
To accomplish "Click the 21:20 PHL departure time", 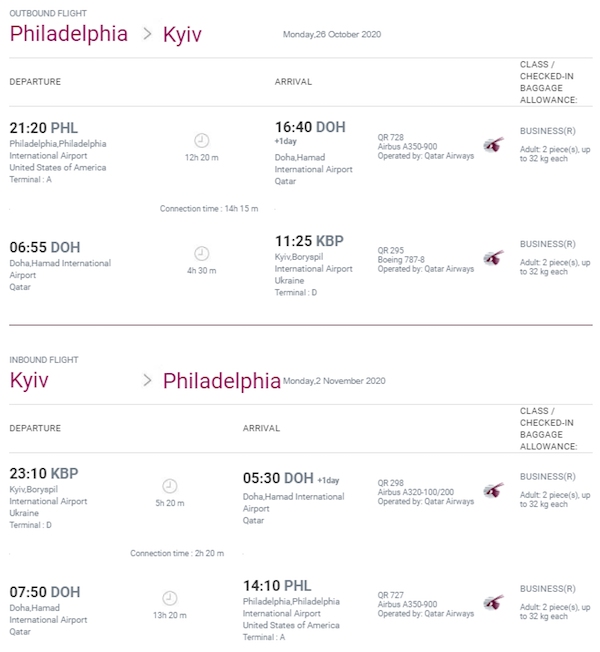I will pos(44,128).
